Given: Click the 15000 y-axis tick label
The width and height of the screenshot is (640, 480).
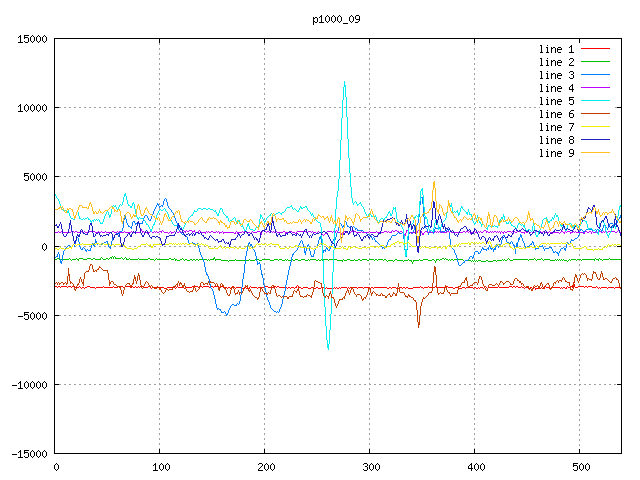Looking at the screenshot, I should click(x=33, y=39).
